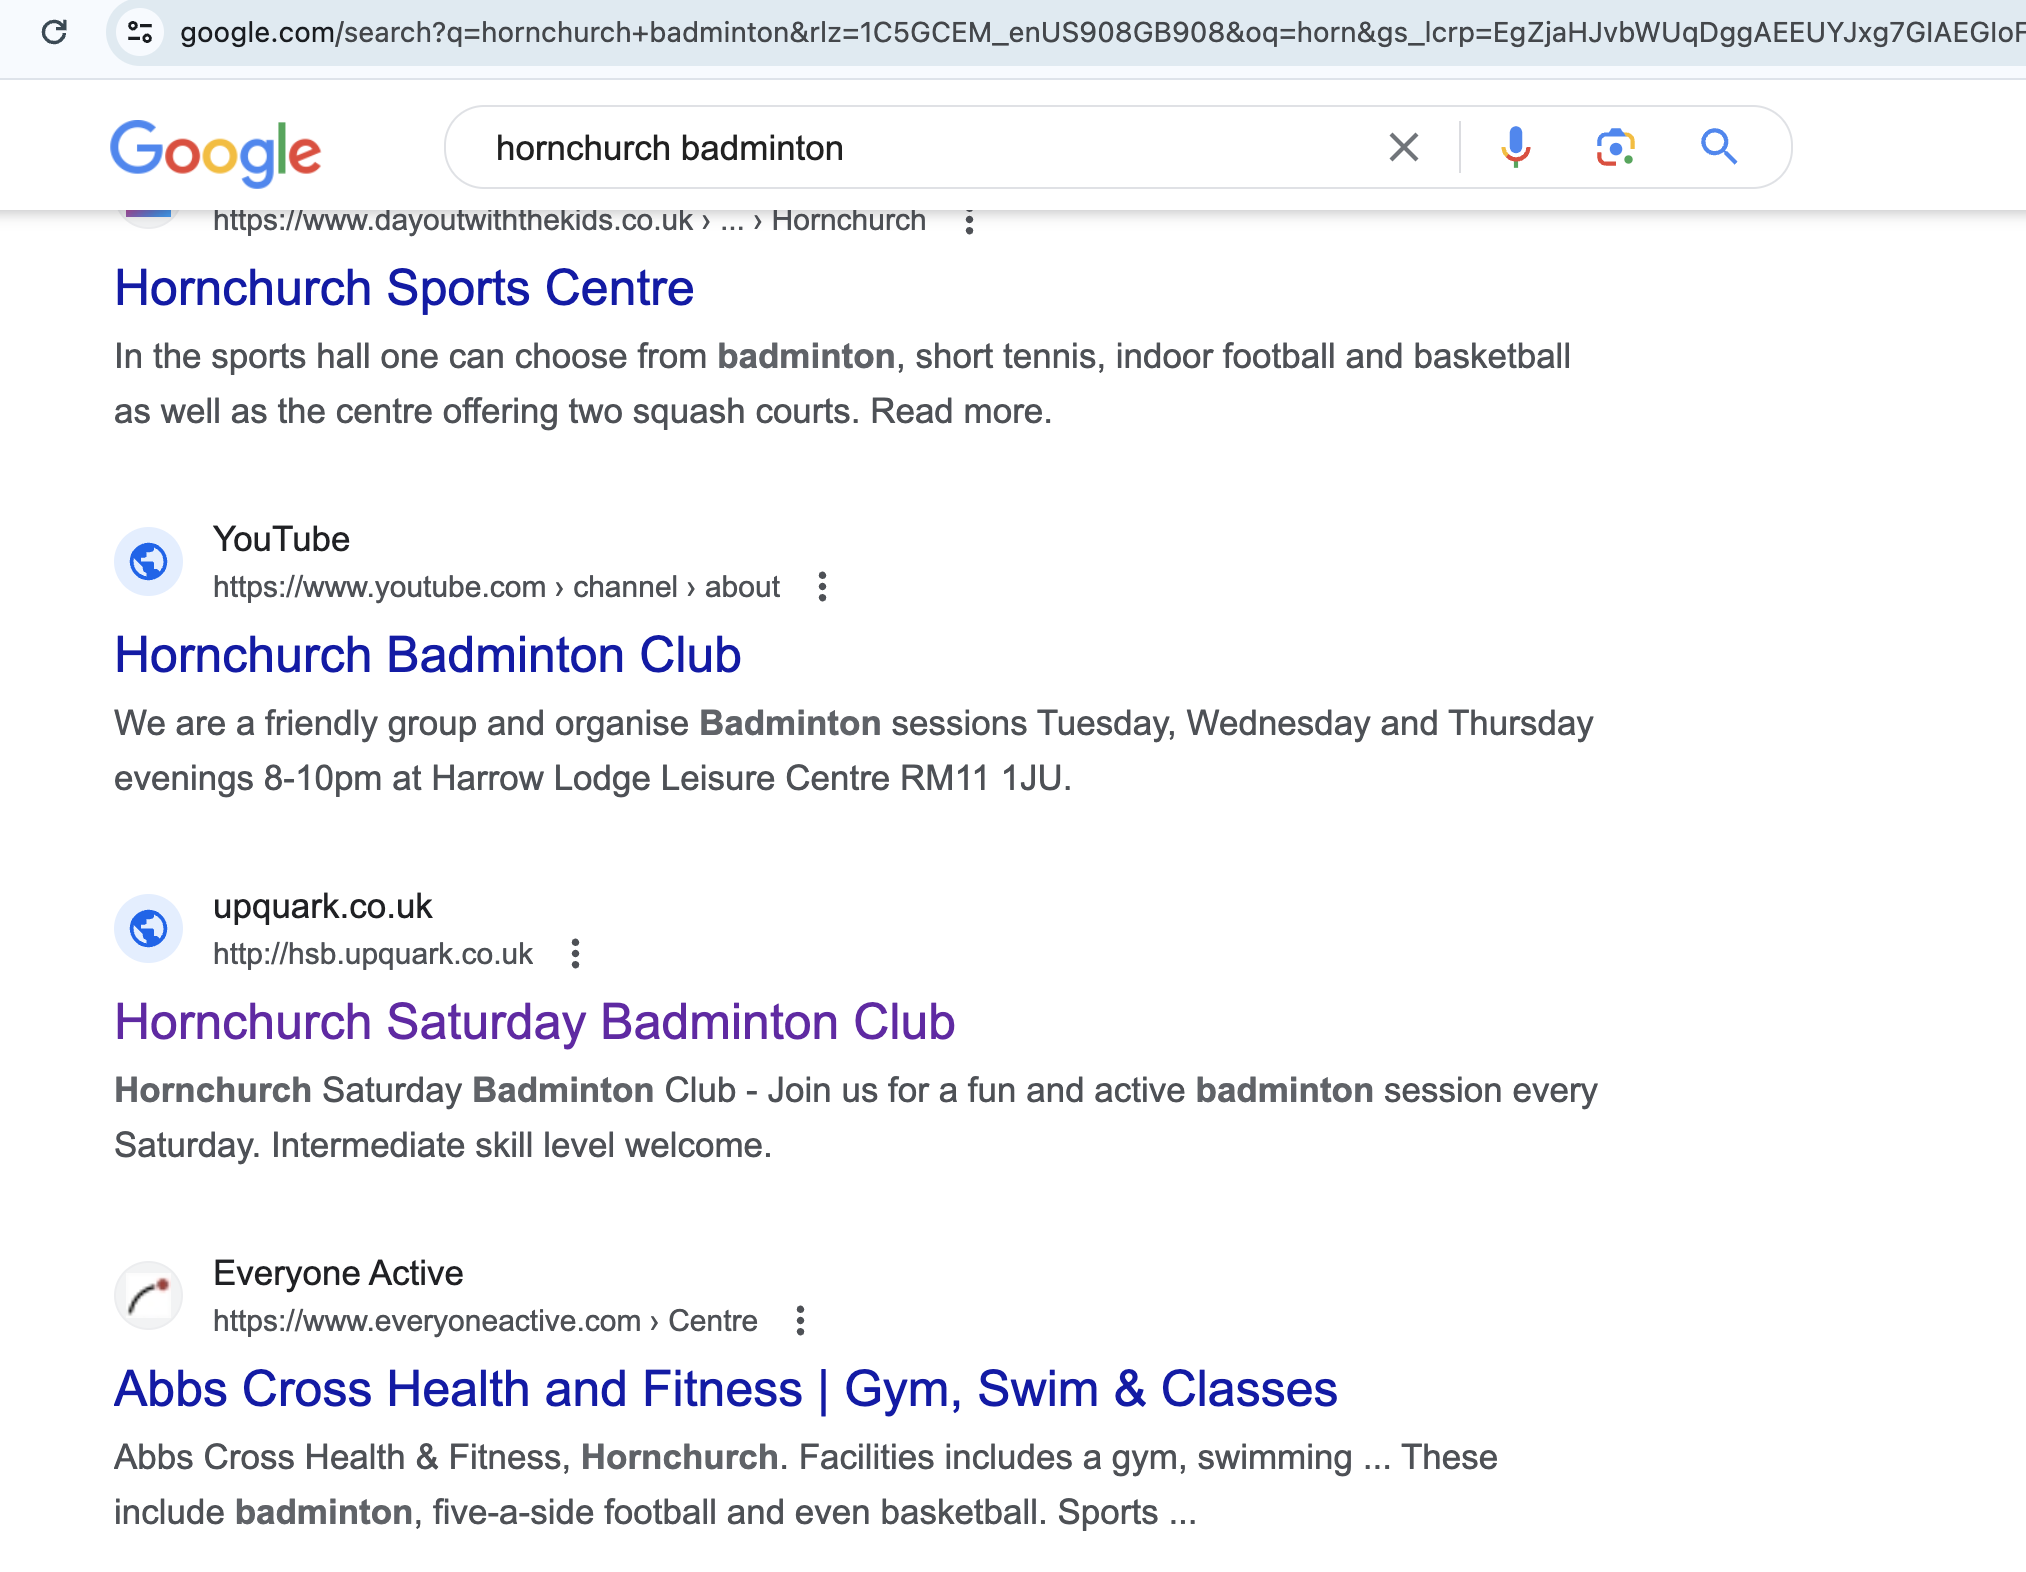Open site permissions icon in address bar
The height and width of the screenshot is (1572, 2026).
[138, 32]
